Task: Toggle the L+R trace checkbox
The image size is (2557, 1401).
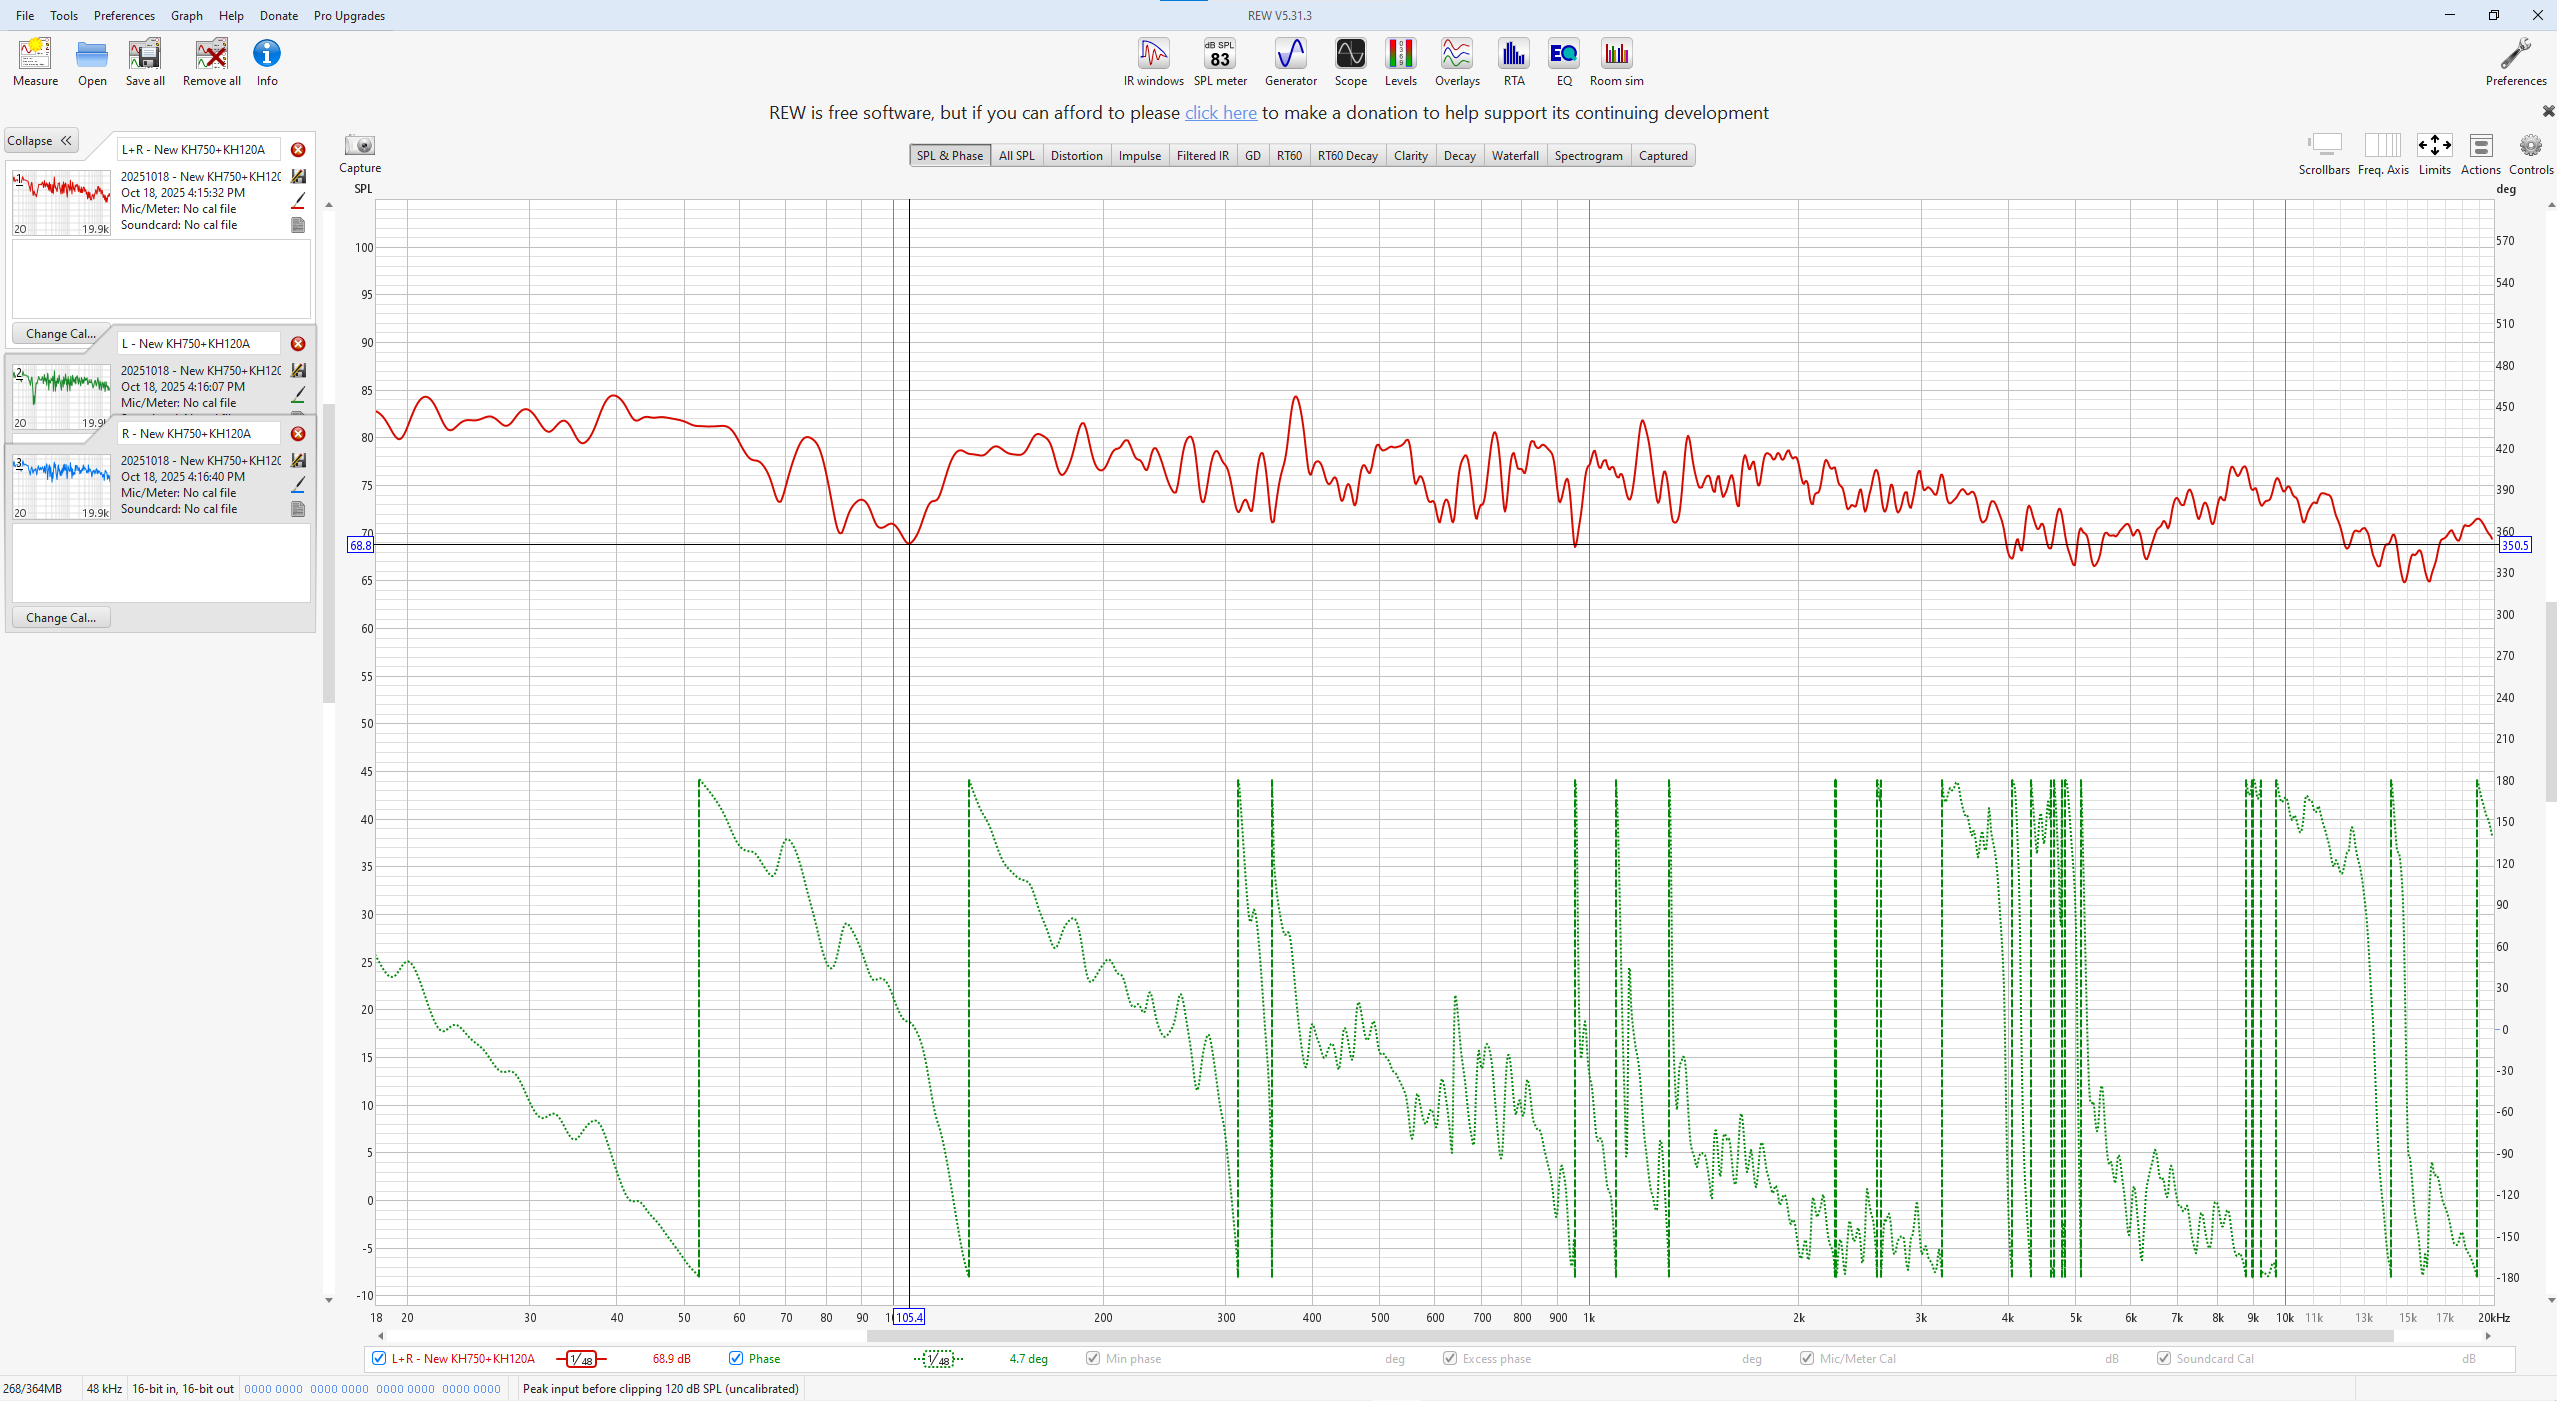Action: [x=379, y=1358]
